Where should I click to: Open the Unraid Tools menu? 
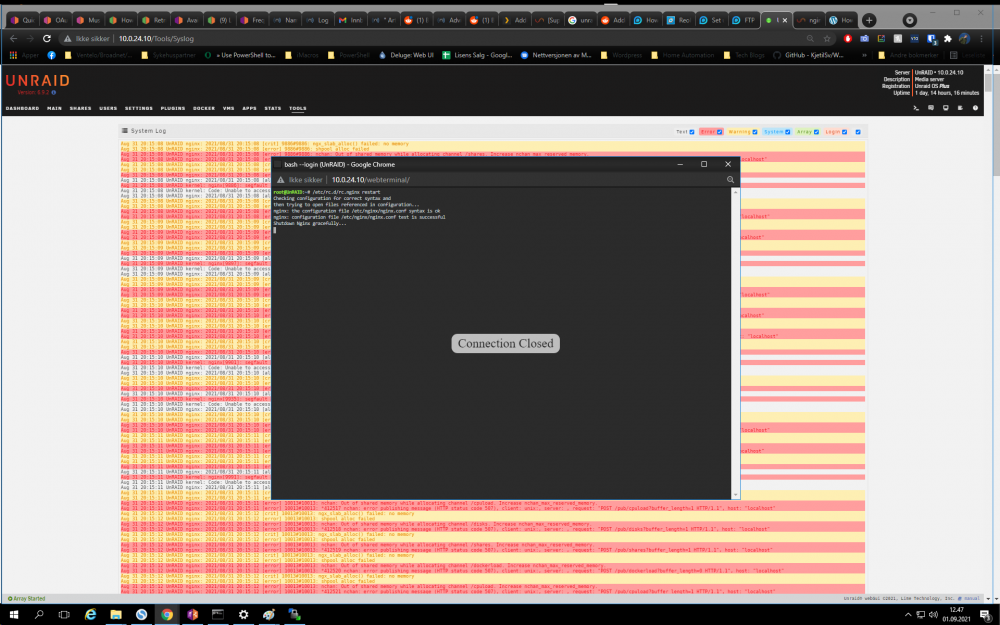[x=297, y=108]
